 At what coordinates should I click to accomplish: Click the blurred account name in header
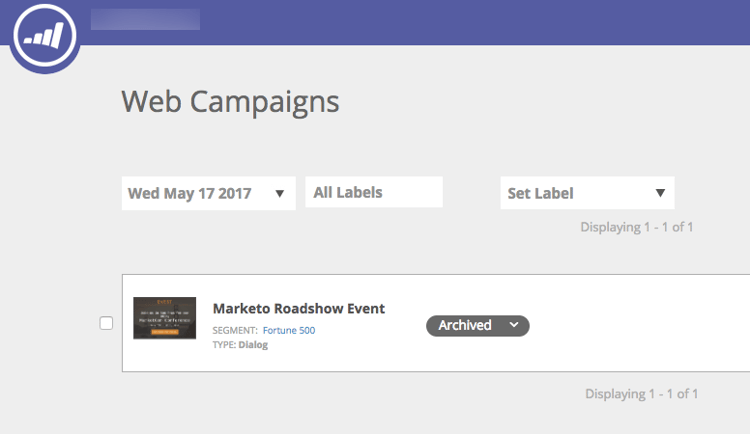pos(145,19)
